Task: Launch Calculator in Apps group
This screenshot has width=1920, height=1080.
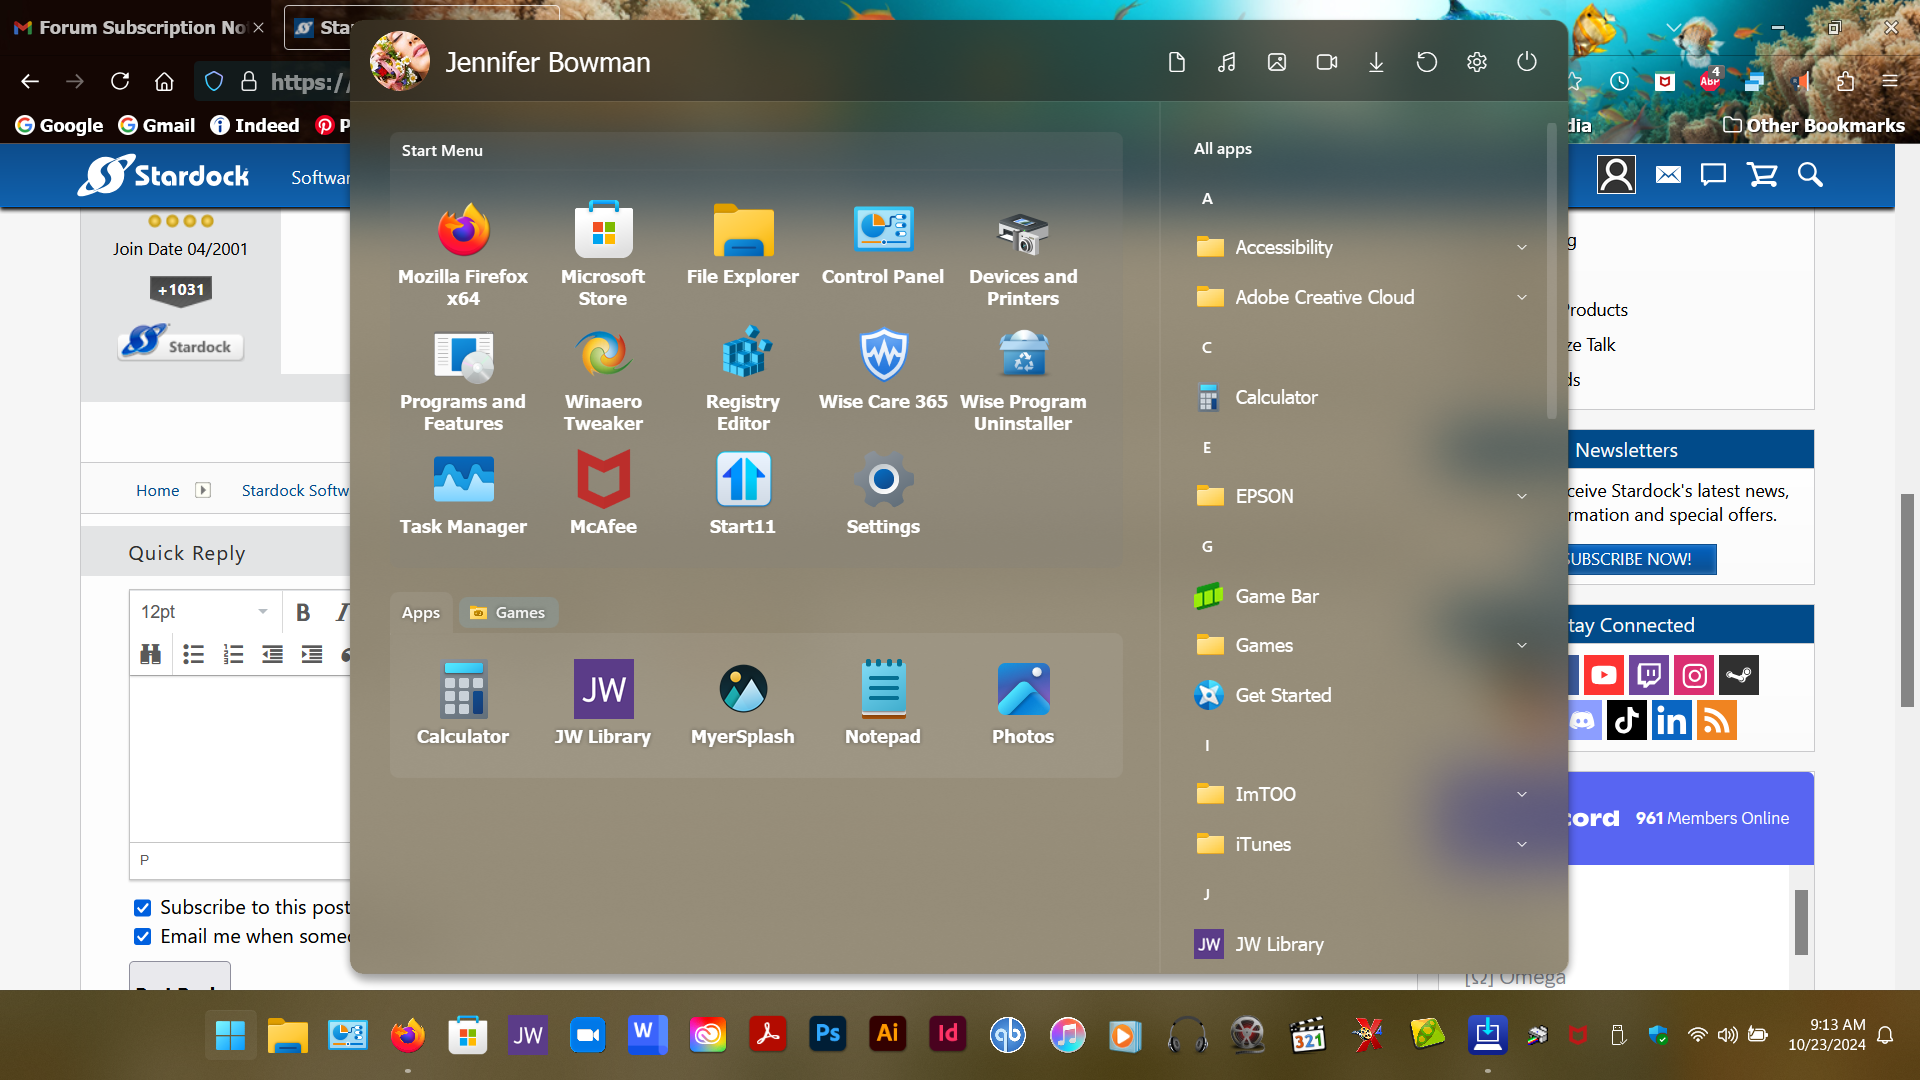Action: coord(463,704)
